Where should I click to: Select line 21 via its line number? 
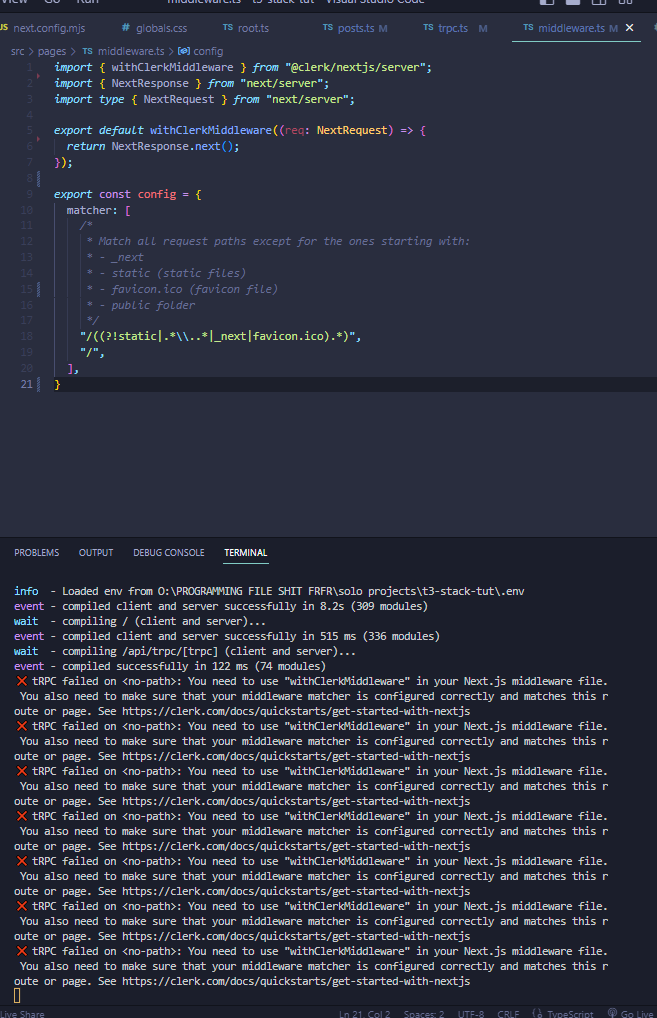[x=27, y=384]
